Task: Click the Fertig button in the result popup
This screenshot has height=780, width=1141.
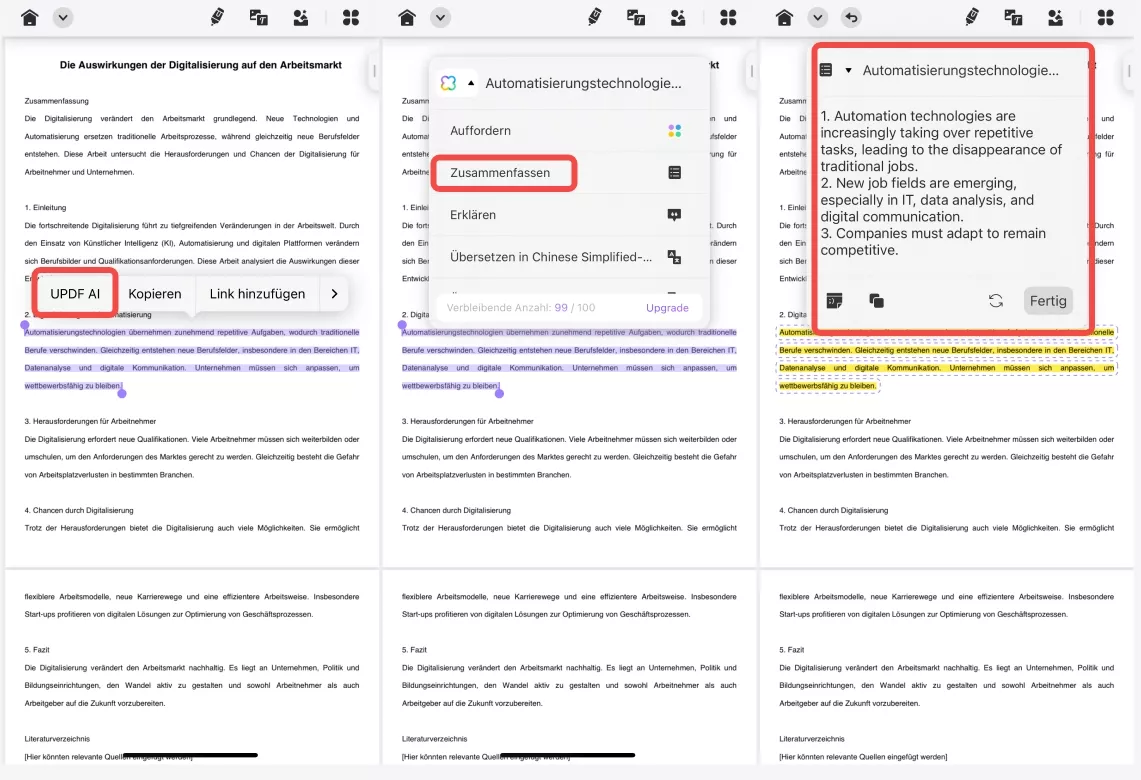Action: 1048,301
